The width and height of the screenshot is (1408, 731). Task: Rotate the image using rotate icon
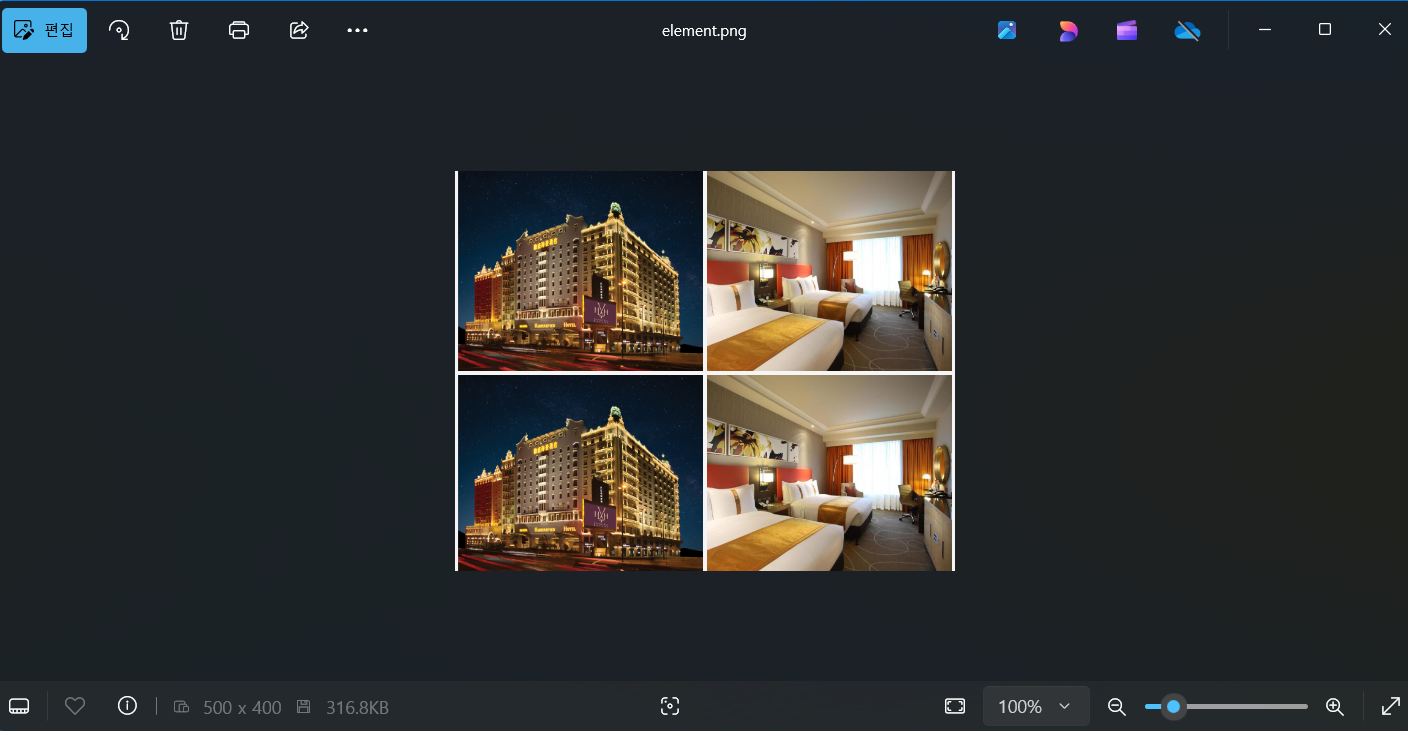pos(119,30)
